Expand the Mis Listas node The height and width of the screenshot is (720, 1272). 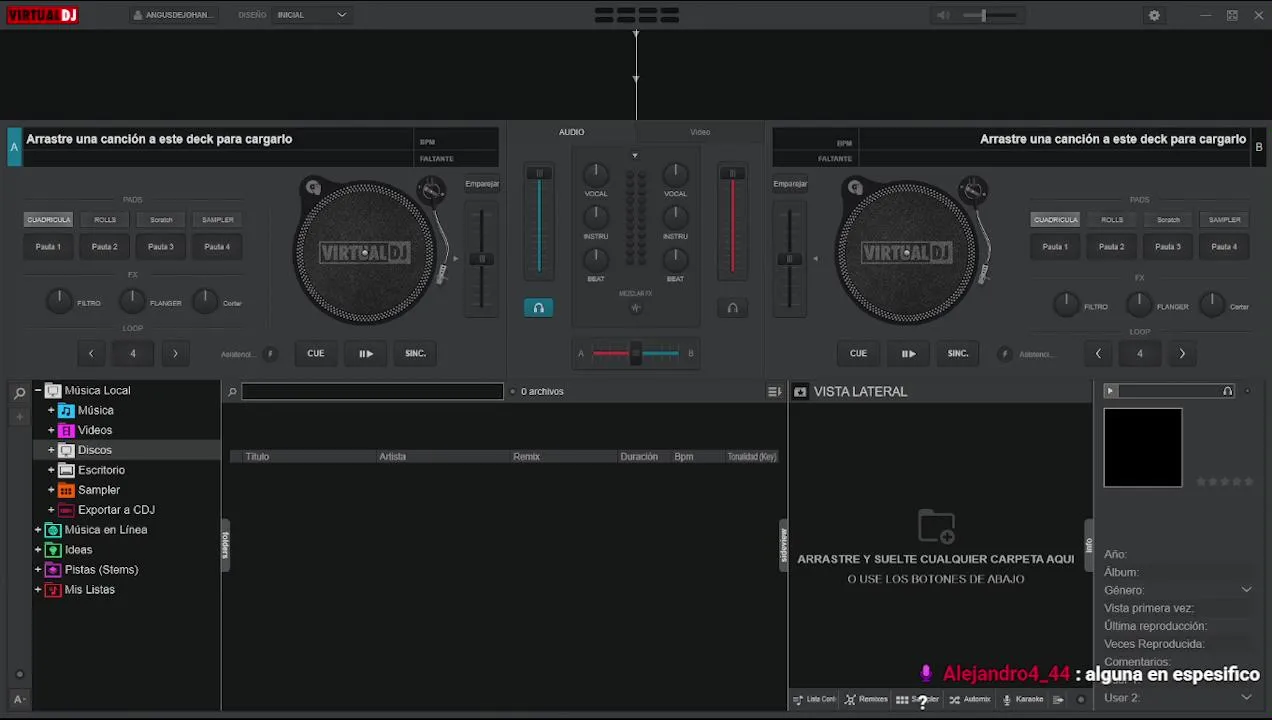pos(38,590)
